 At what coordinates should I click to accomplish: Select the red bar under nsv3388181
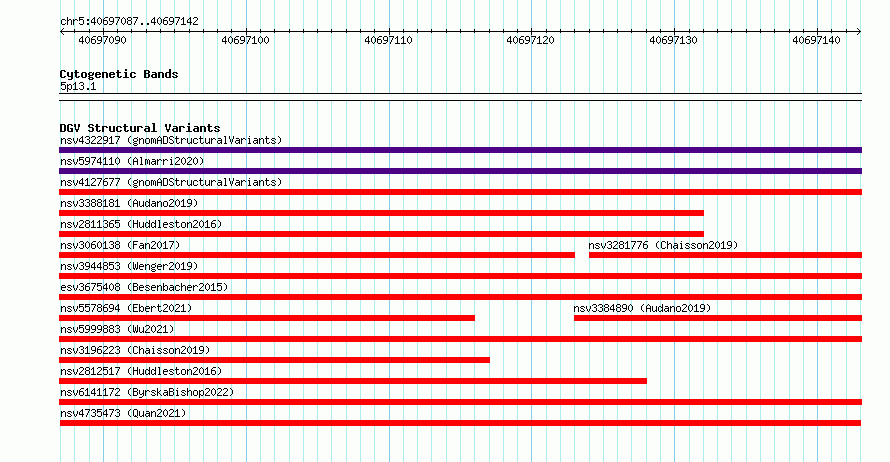coord(381,213)
